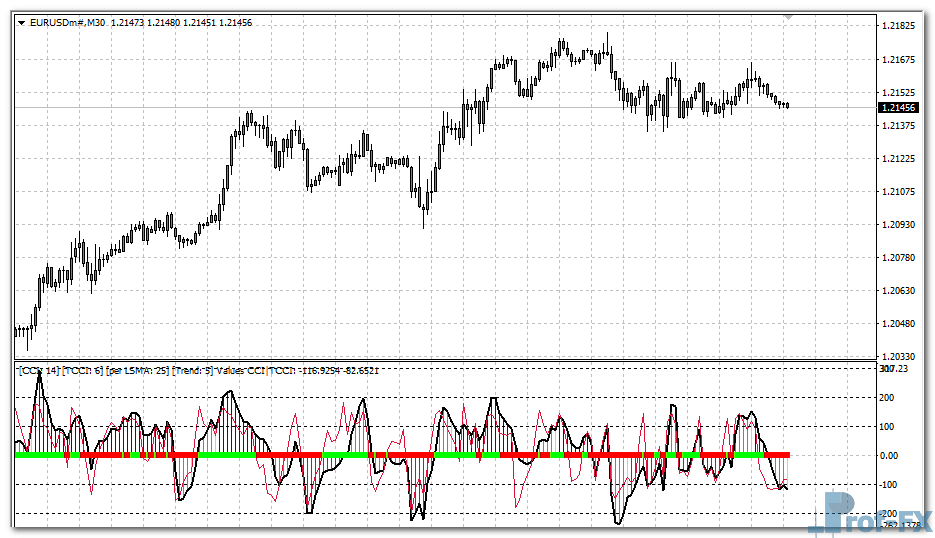Click the 1.21675 price scale label
Image resolution: width=935 pixels, height=538 pixels.
click(x=899, y=59)
